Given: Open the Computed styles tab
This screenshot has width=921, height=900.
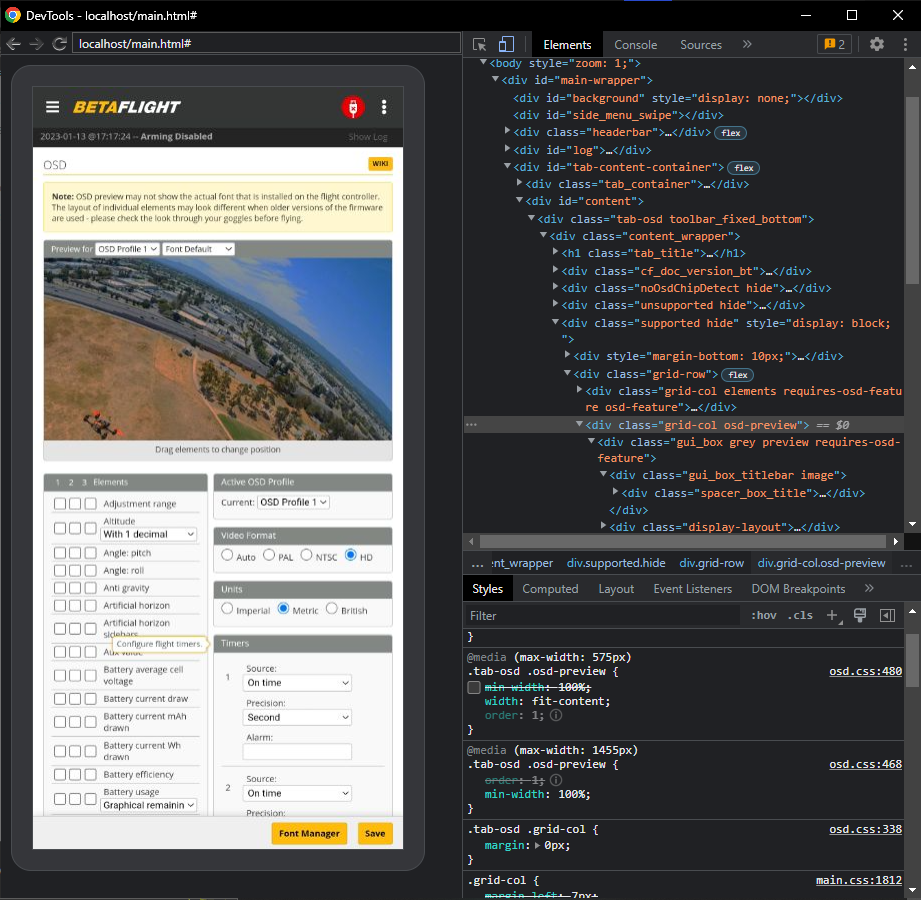Looking at the screenshot, I should pos(550,589).
